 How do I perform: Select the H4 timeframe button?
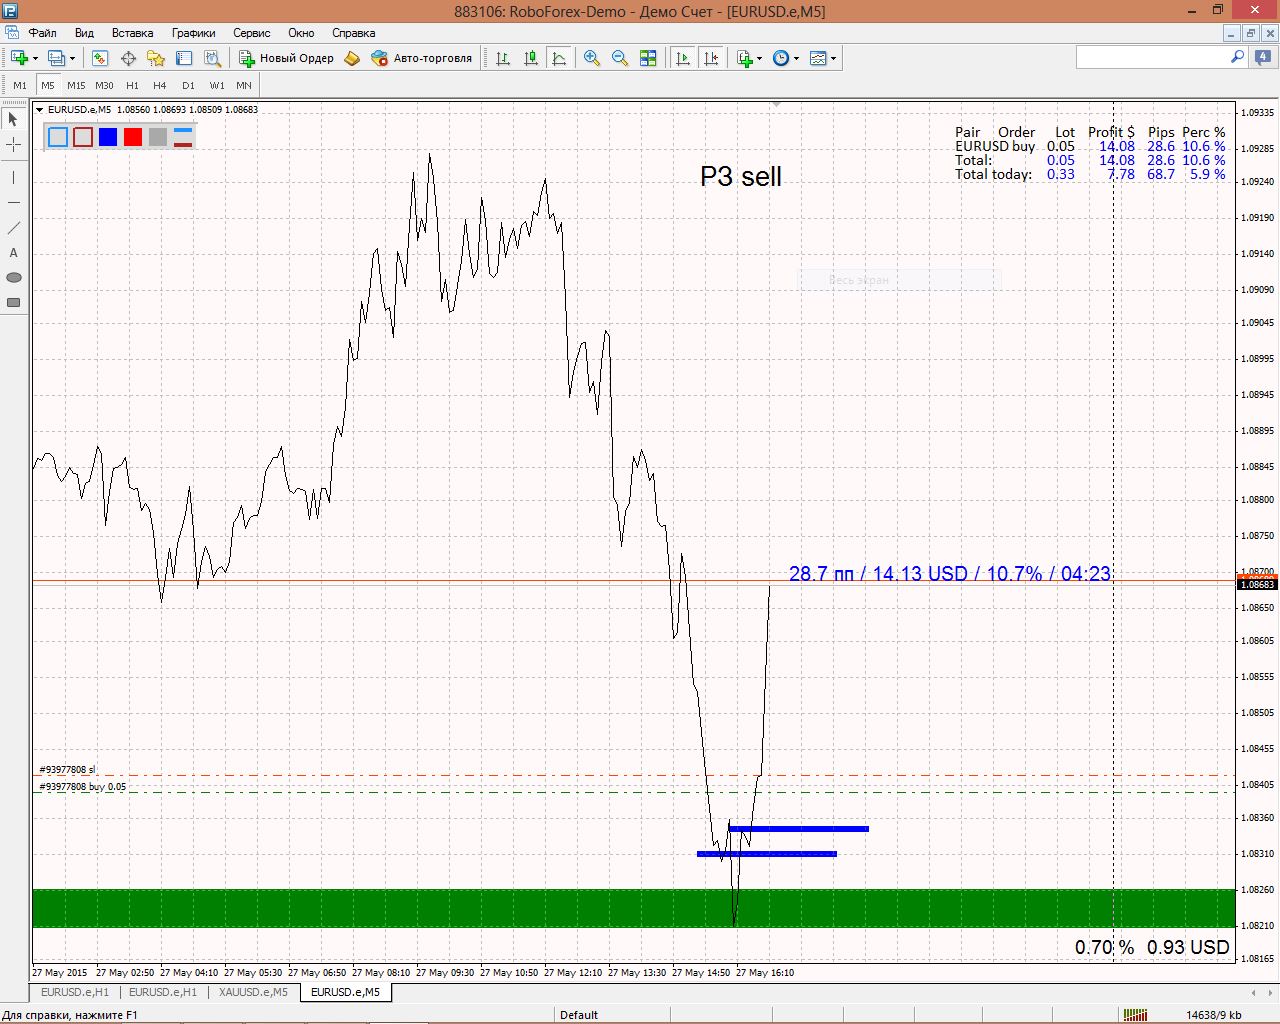160,86
